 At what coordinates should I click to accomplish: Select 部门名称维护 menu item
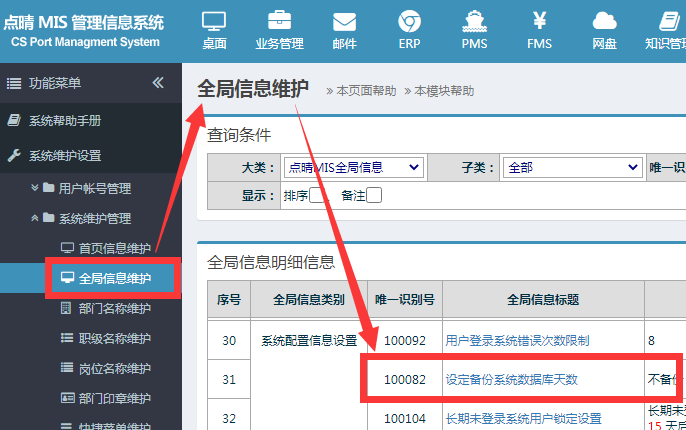[114, 309]
